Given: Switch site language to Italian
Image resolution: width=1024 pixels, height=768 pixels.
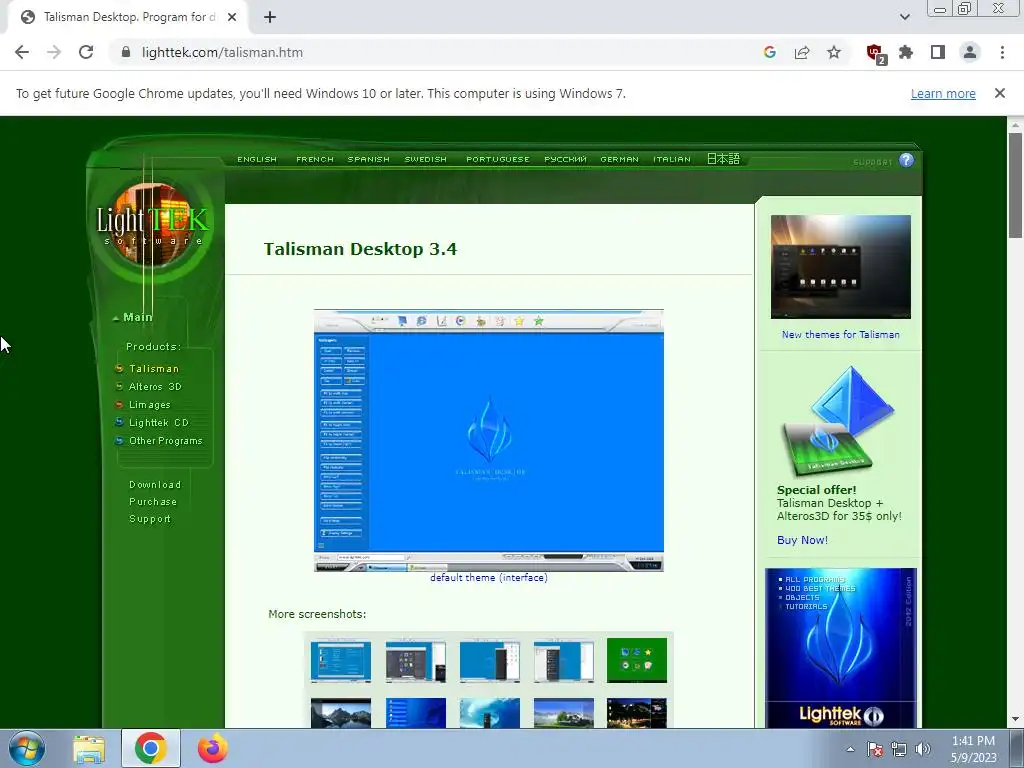Looking at the screenshot, I should point(671,159).
